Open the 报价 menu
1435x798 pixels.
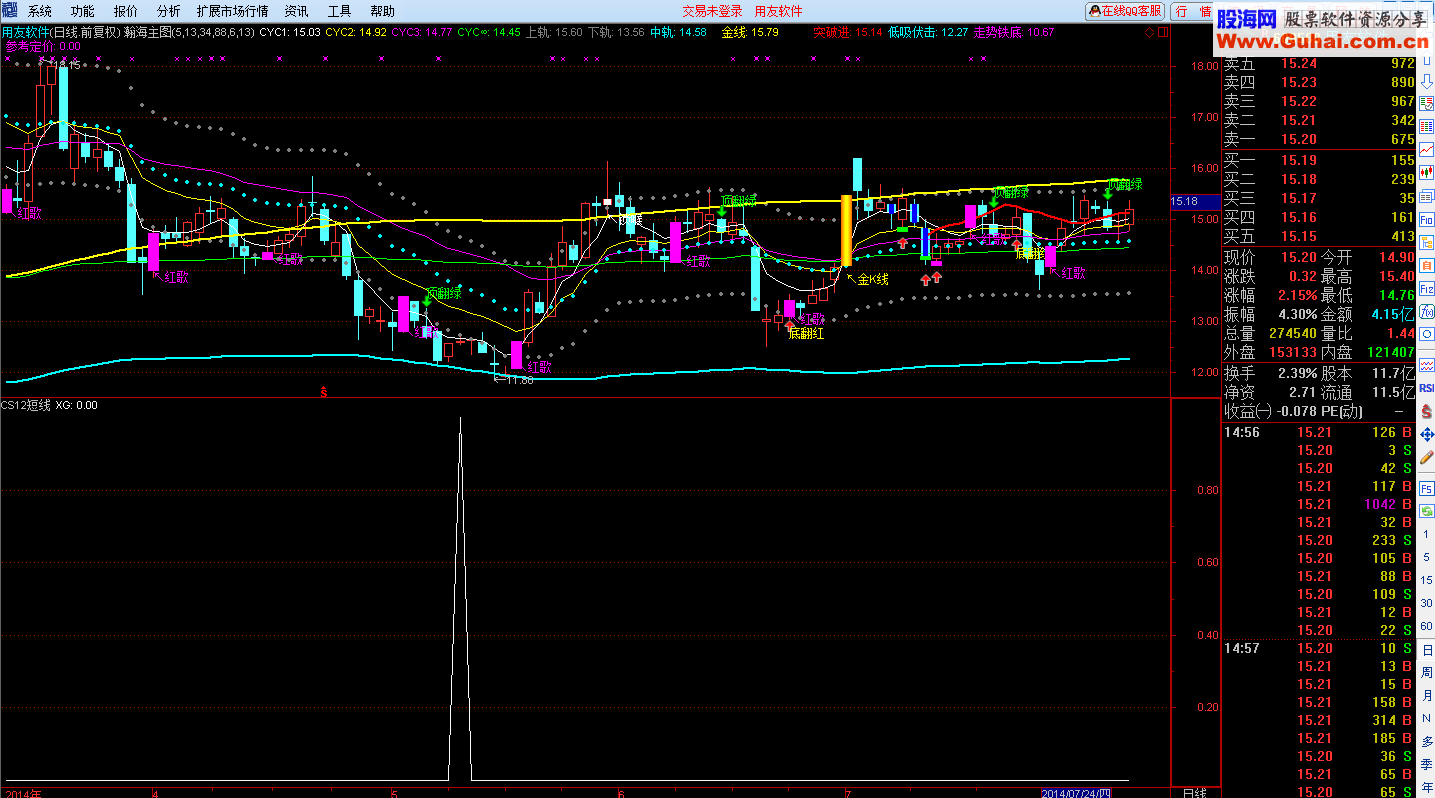tap(126, 11)
